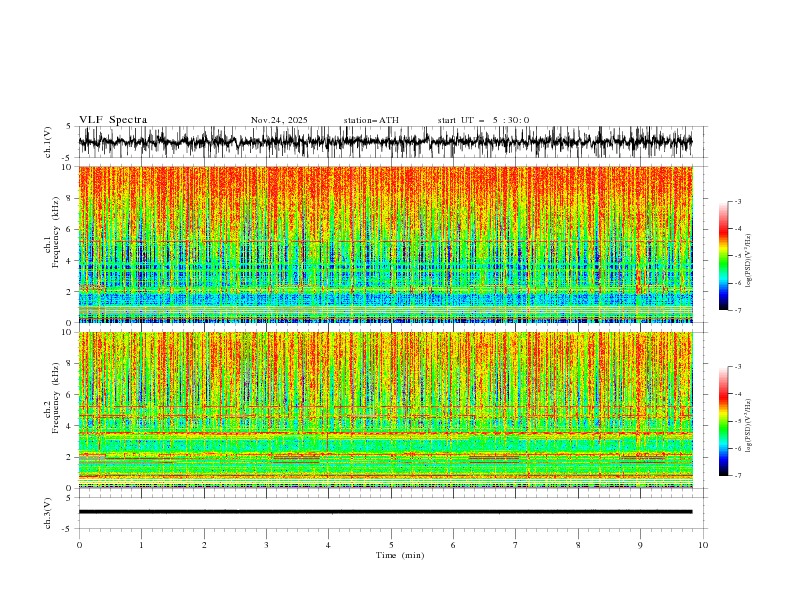
Task: Click the "10" tick on the time axis
Action: click(703, 545)
